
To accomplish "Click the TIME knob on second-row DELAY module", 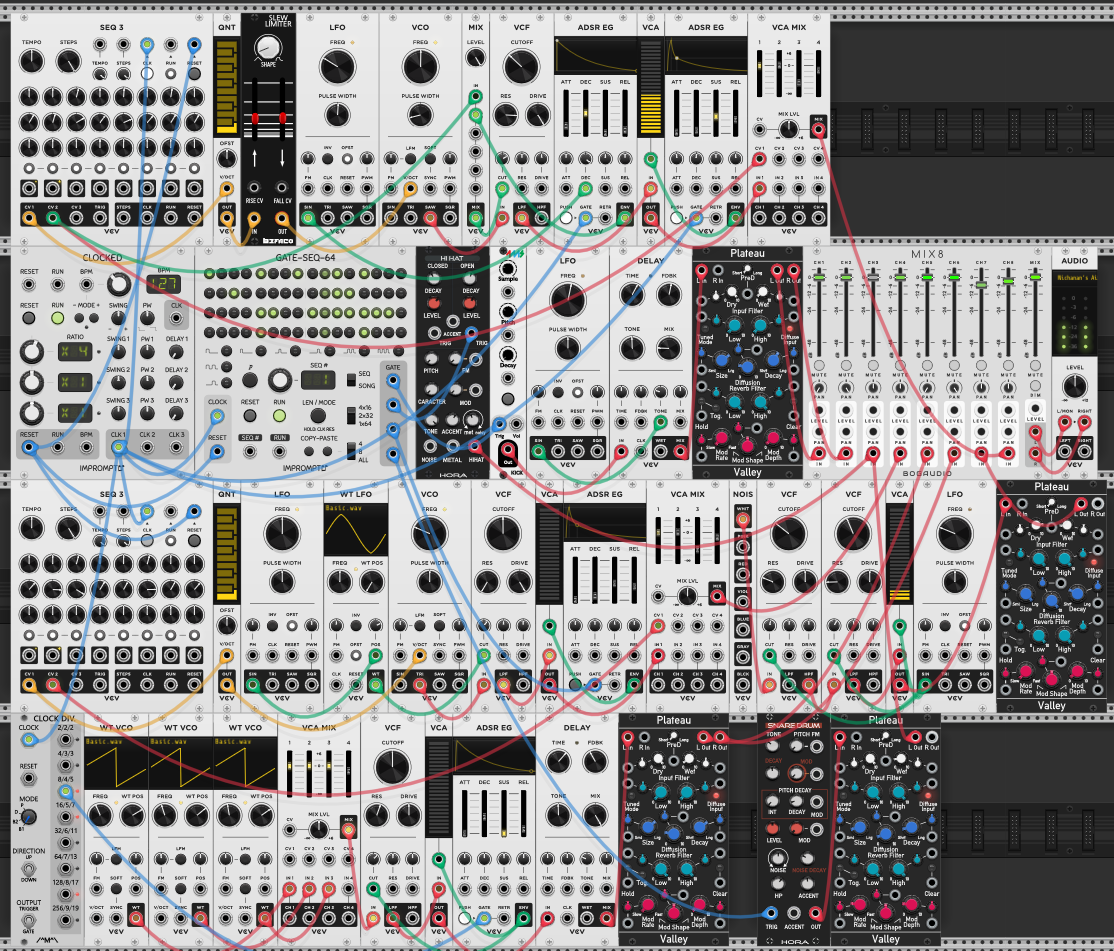I will 632,295.
